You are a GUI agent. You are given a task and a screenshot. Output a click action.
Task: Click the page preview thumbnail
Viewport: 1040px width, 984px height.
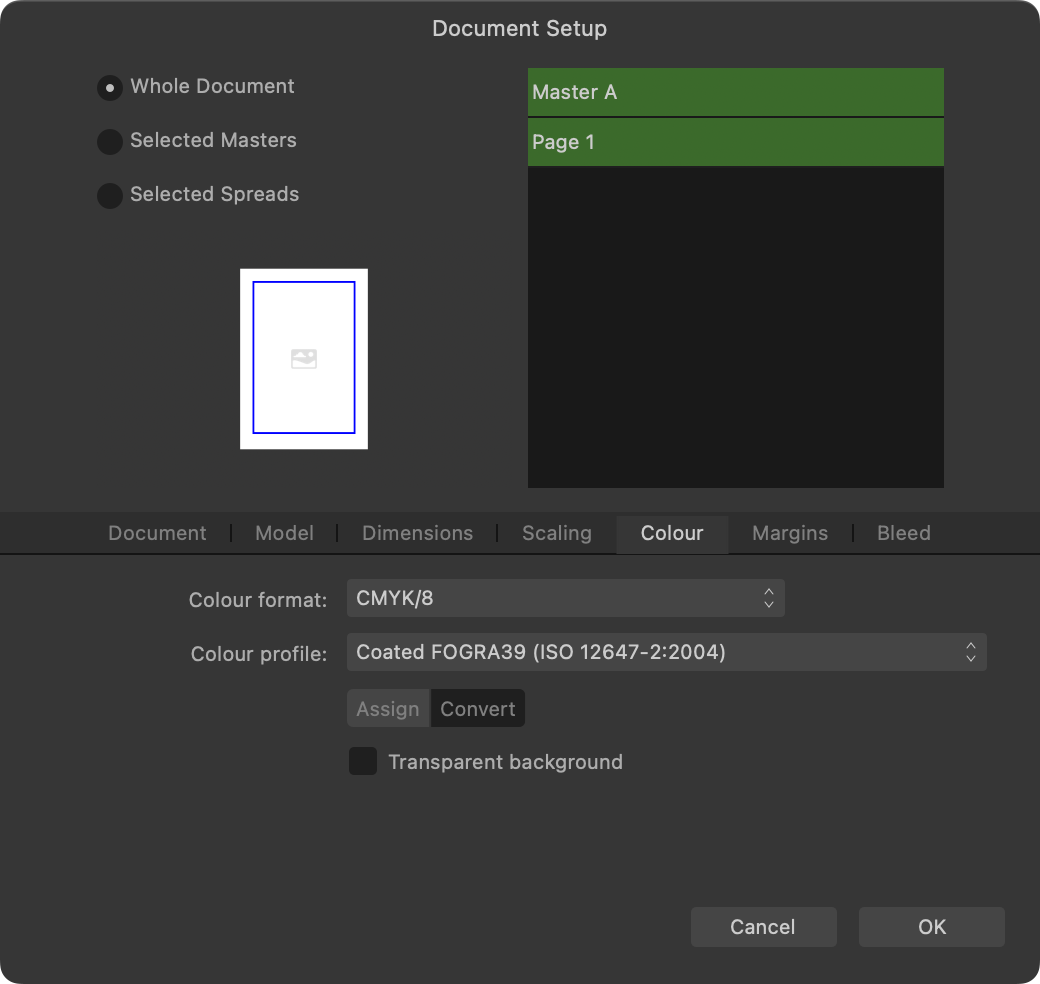coord(304,359)
